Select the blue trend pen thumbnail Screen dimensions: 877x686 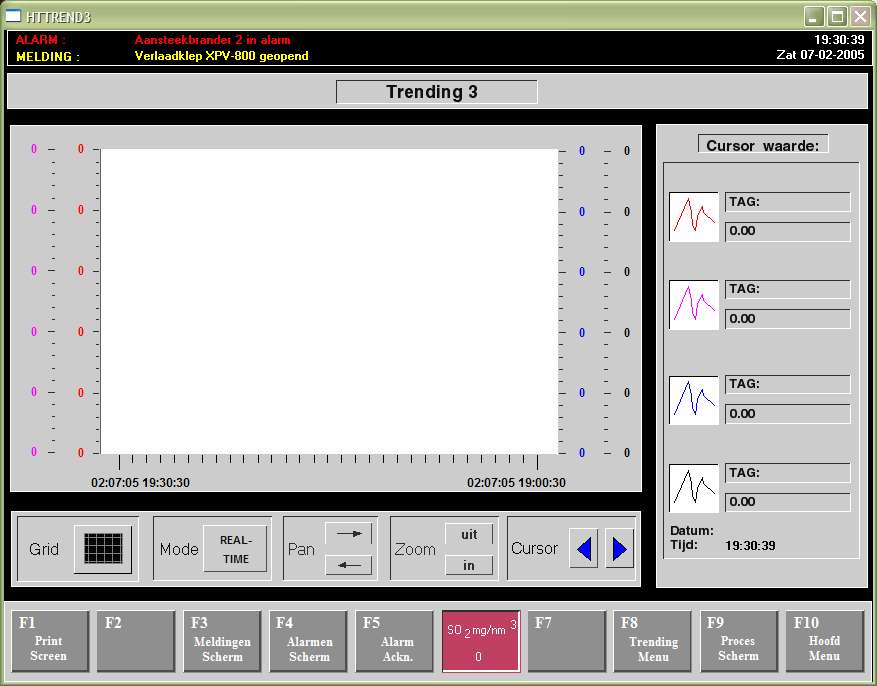pyautogui.click(x=693, y=400)
